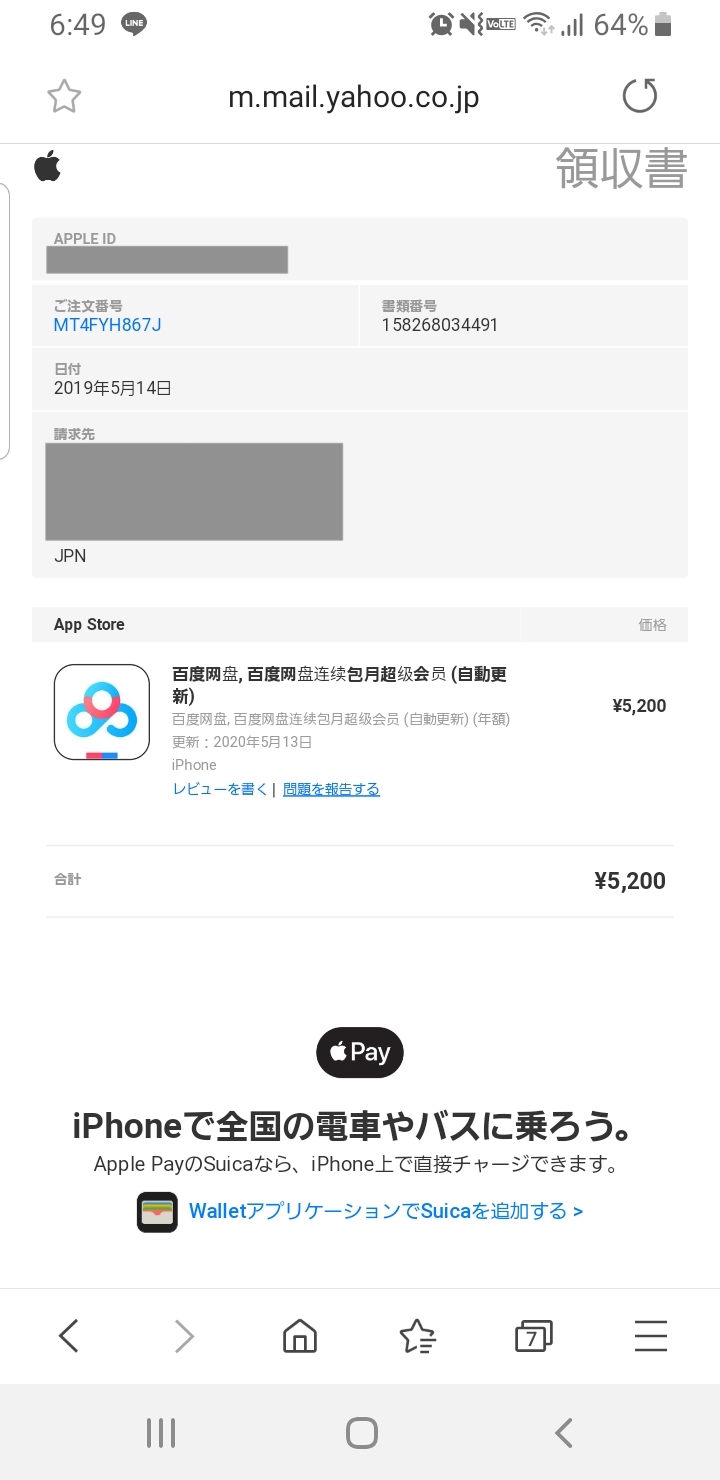
Task: Tap the m.mail.yahoo.co.jp address bar
Action: tap(354, 97)
